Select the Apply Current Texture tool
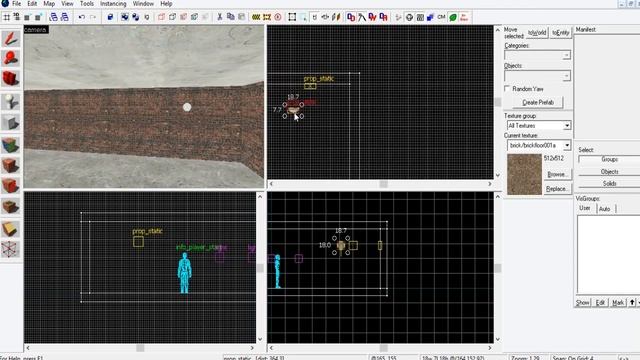Image resolution: width=640 pixels, height=360 pixels. pos(10,165)
